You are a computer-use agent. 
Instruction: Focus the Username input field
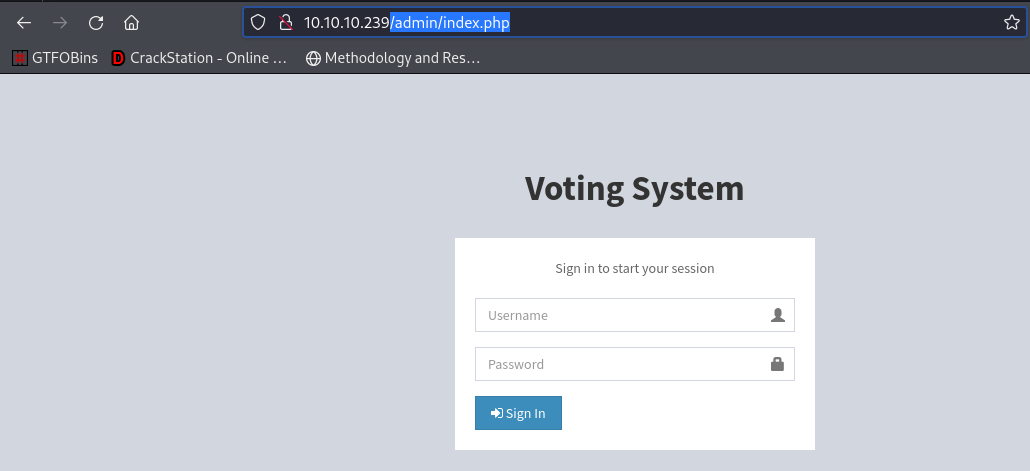click(x=635, y=315)
